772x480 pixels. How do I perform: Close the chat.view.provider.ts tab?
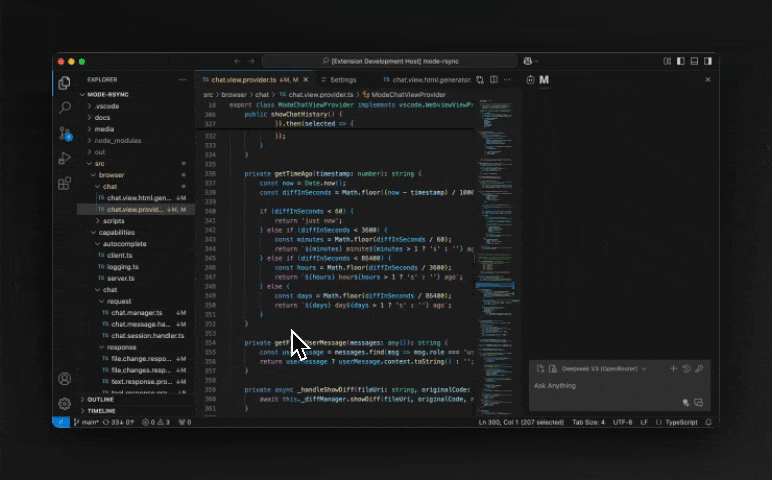click(306, 80)
